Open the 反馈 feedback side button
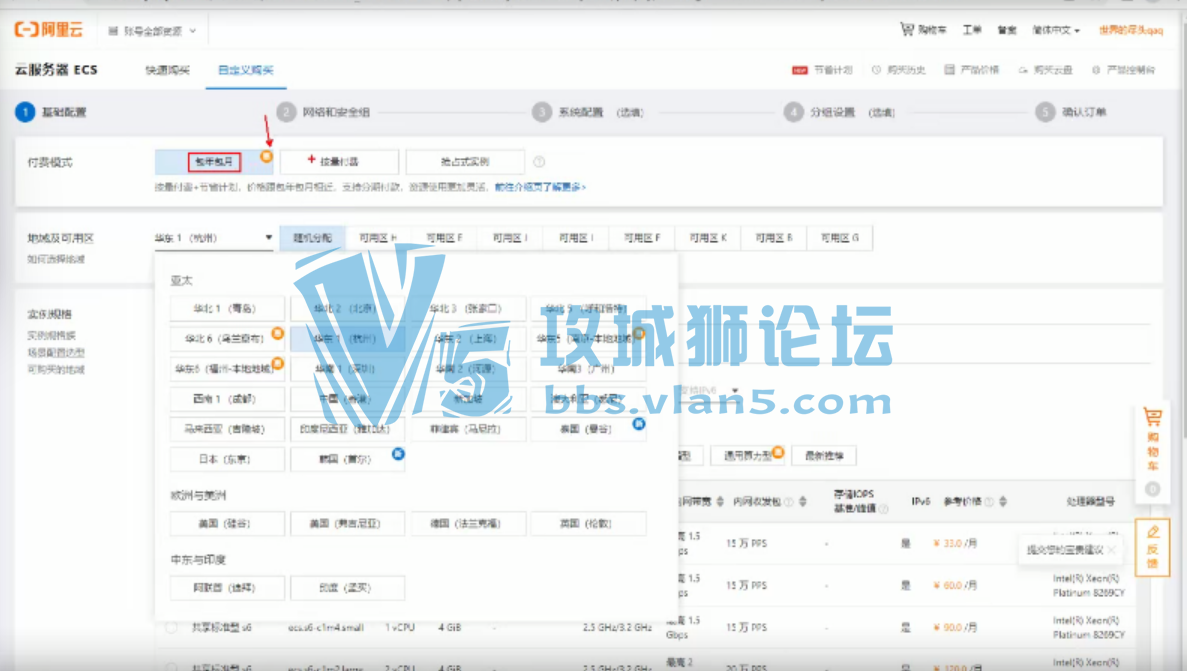Screen dimensions: 1187x671 pos(1152,547)
